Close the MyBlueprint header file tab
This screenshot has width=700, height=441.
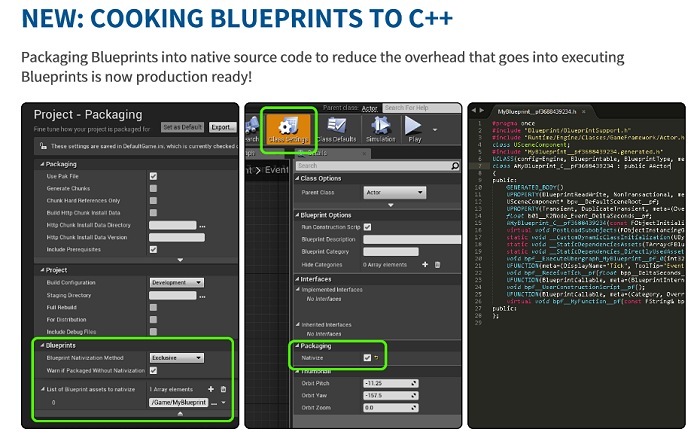click(x=583, y=112)
